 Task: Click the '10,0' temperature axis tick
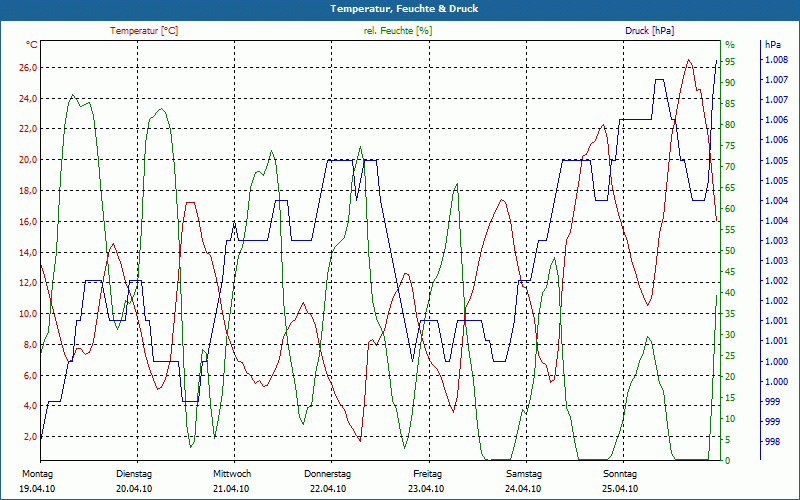coord(28,314)
